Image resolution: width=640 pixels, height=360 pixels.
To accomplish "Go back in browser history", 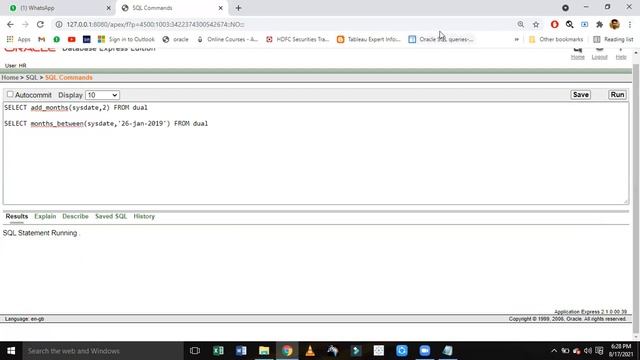I will pos(10,24).
